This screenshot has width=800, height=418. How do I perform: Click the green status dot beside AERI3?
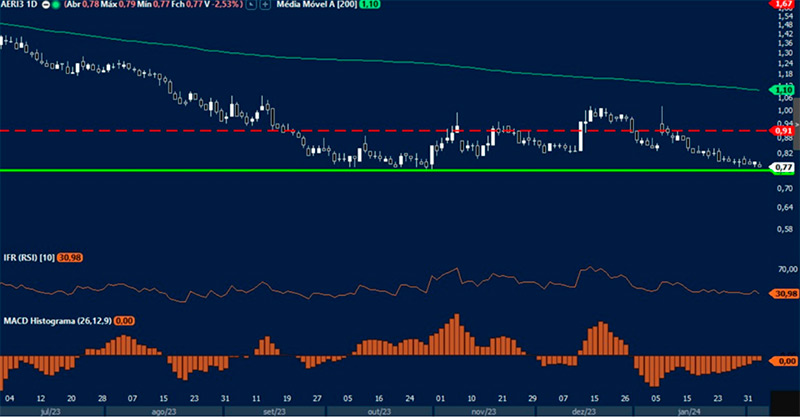click(x=57, y=6)
